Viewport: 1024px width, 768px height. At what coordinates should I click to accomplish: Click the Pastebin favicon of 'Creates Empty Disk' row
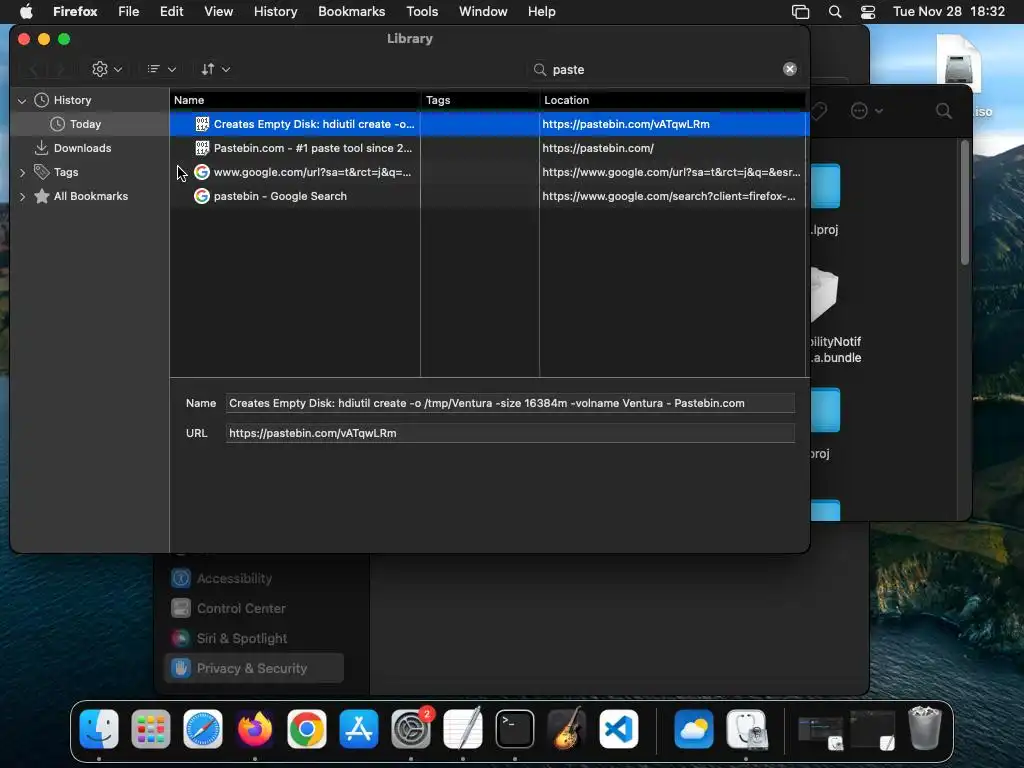click(x=202, y=124)
